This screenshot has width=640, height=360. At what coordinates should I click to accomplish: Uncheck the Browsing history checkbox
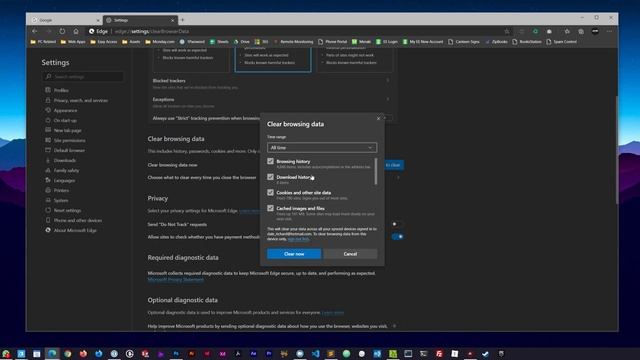(270, 161)
